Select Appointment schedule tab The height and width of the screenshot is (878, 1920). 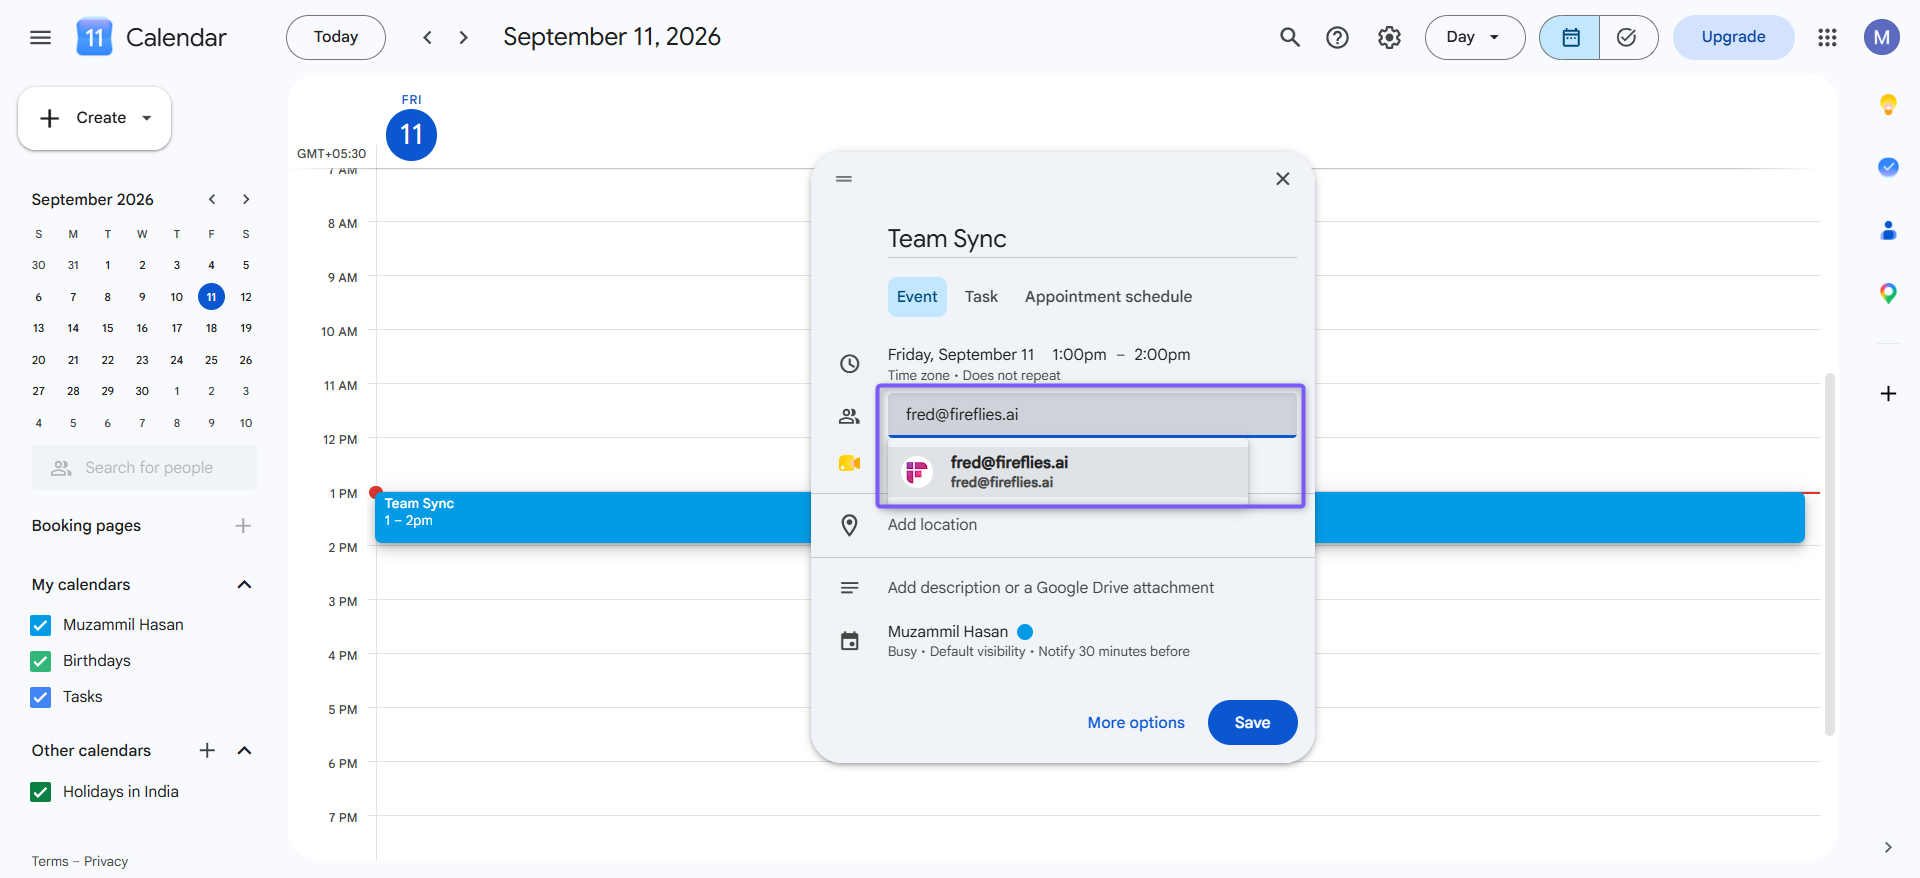[x=1108, y=297]
